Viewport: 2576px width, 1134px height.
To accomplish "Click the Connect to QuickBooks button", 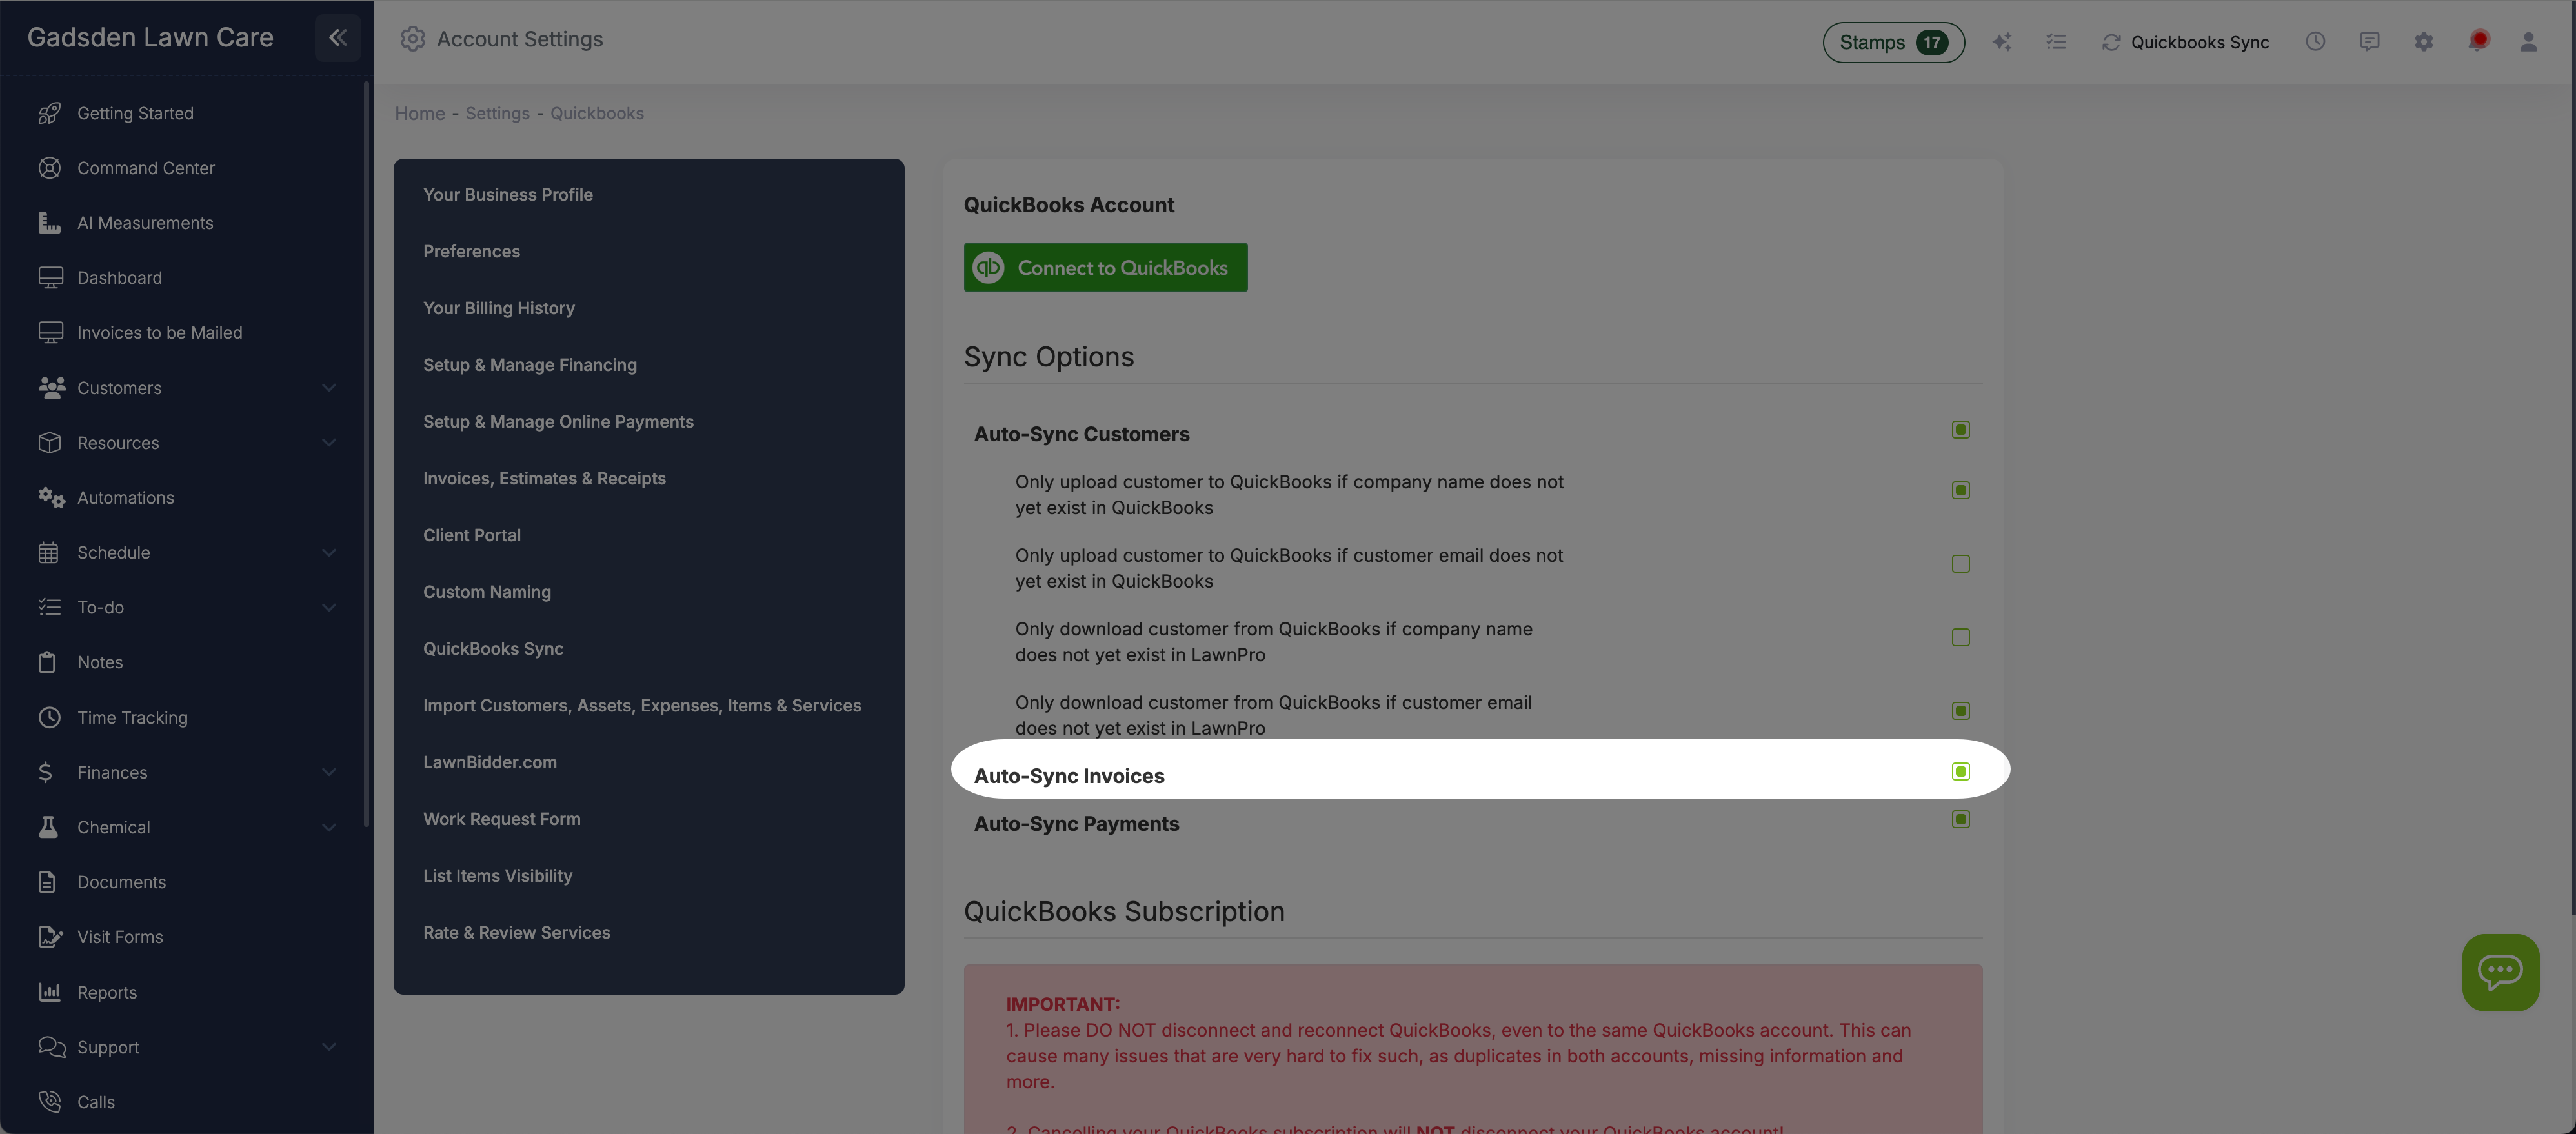I will (1105, 267).
